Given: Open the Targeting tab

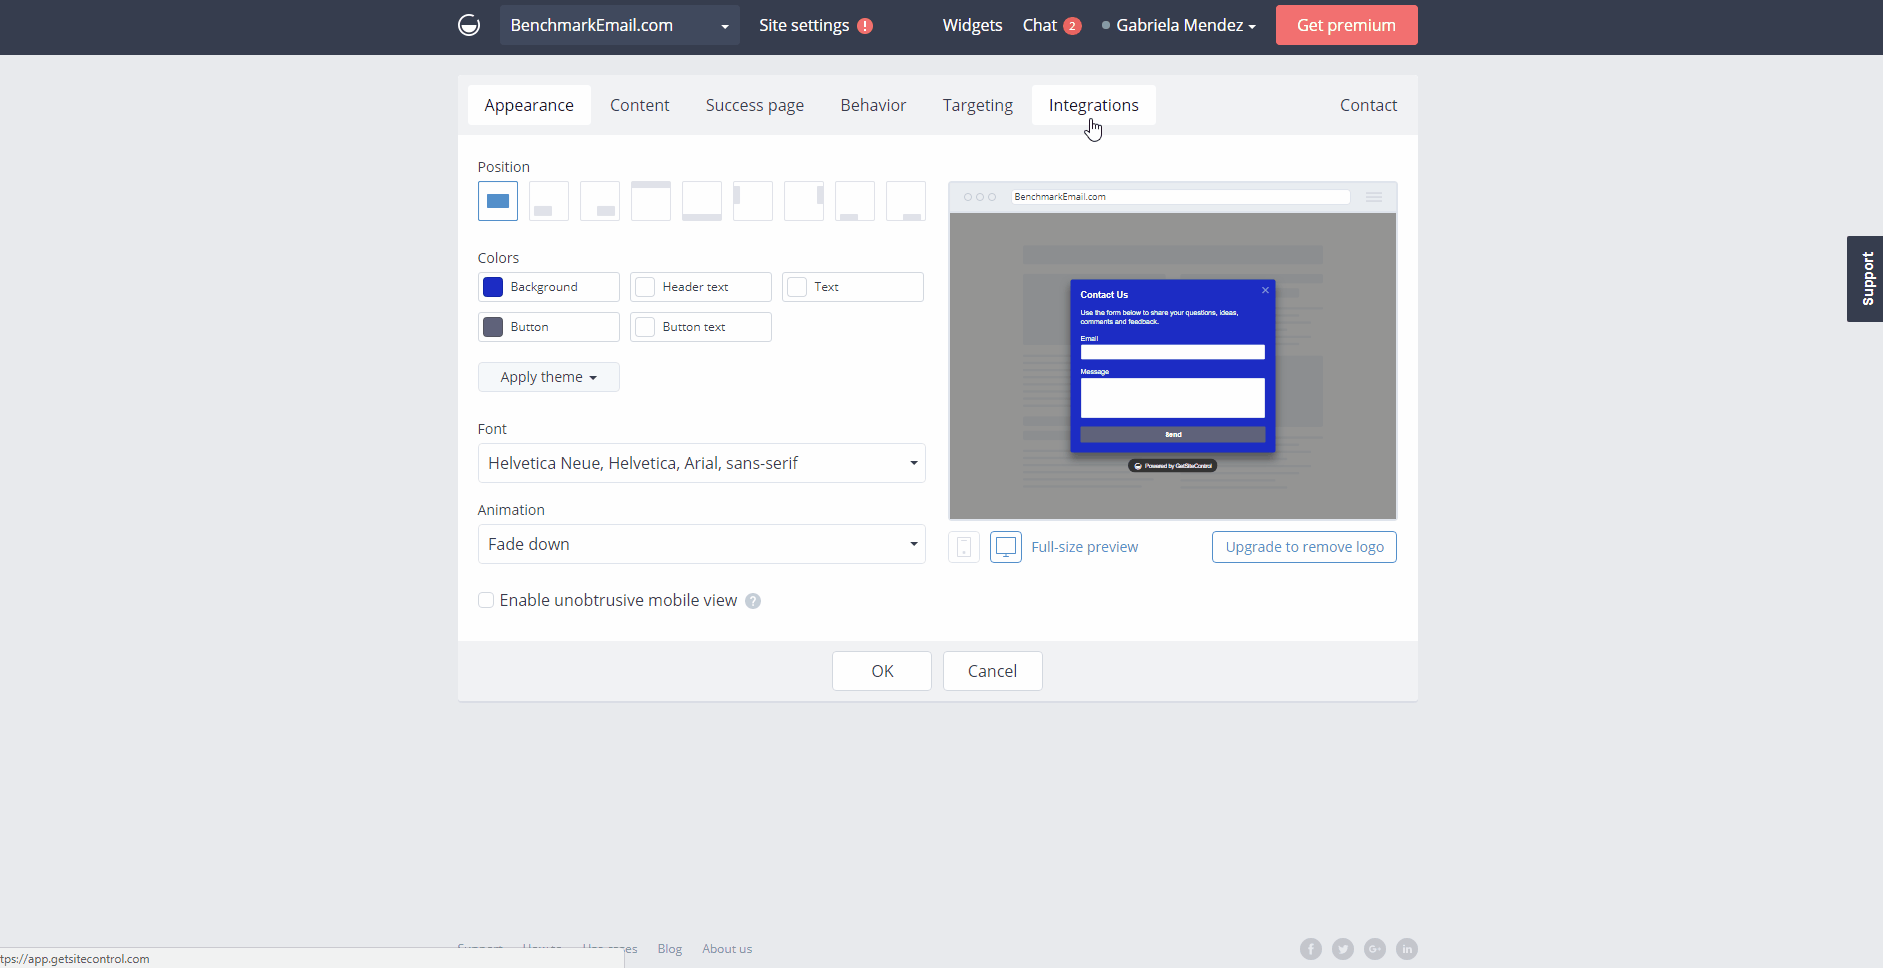Looking at the screenshot, I should pos(977,104).
